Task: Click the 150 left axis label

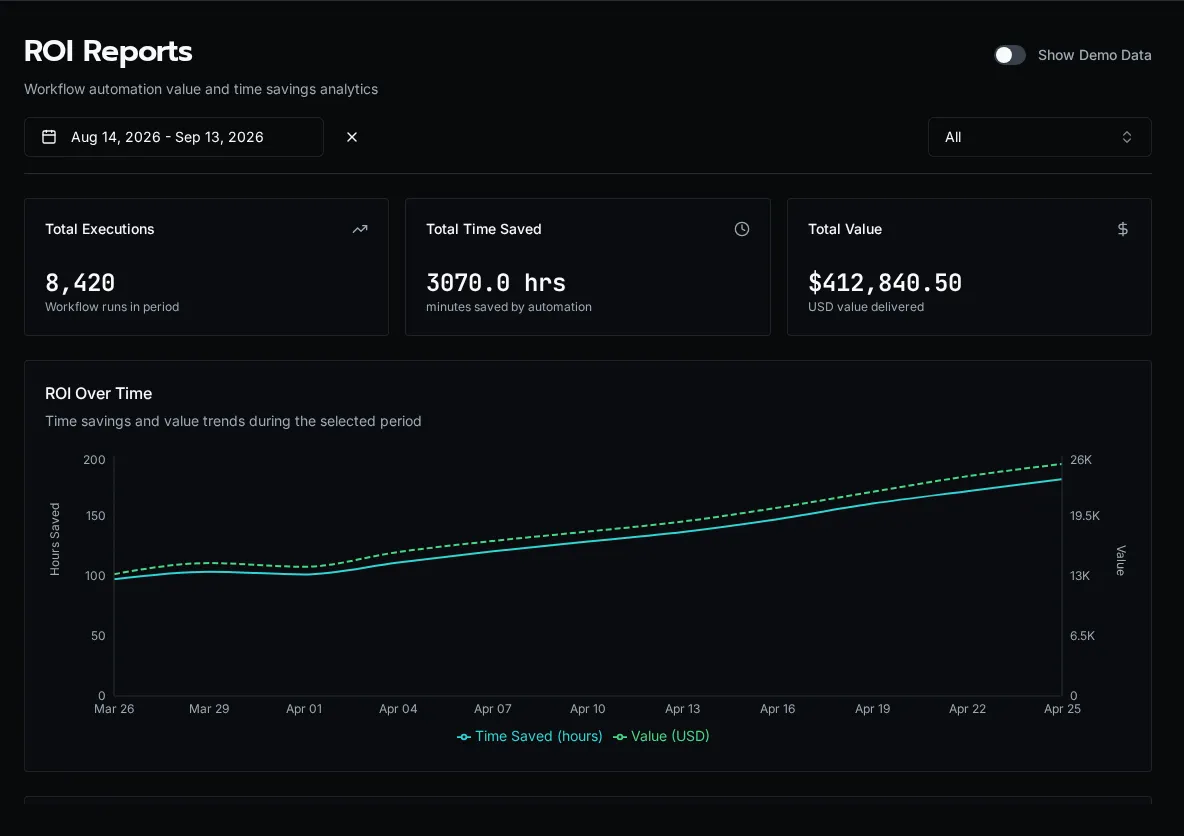Action: (96, 516)
